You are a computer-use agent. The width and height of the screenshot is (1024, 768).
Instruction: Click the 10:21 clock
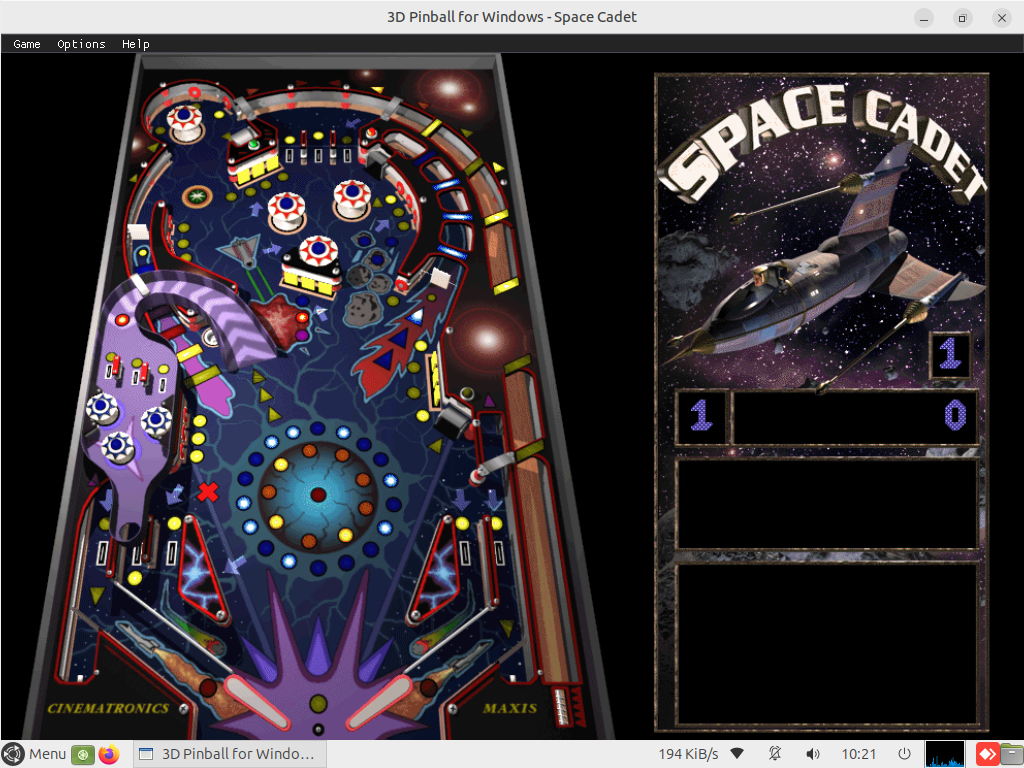point(858,754)
